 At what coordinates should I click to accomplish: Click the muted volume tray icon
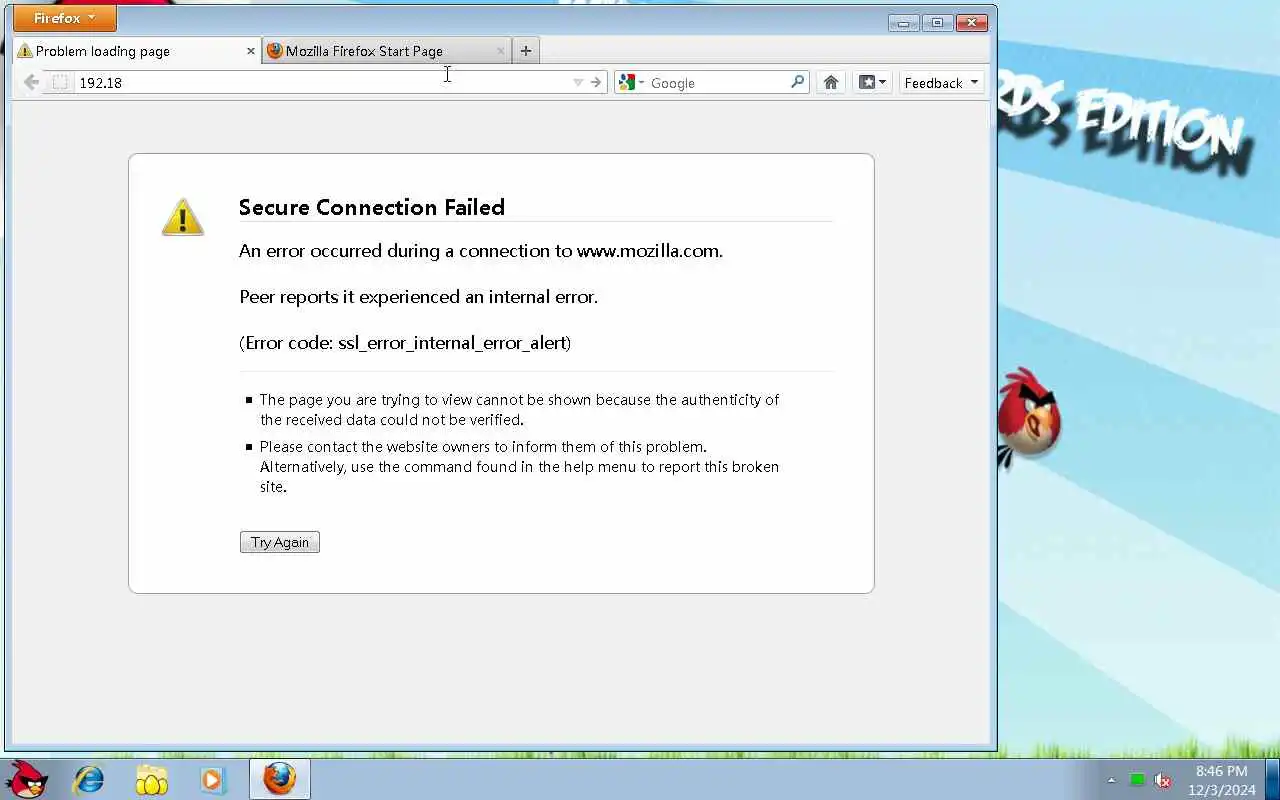coord(1162,780)
